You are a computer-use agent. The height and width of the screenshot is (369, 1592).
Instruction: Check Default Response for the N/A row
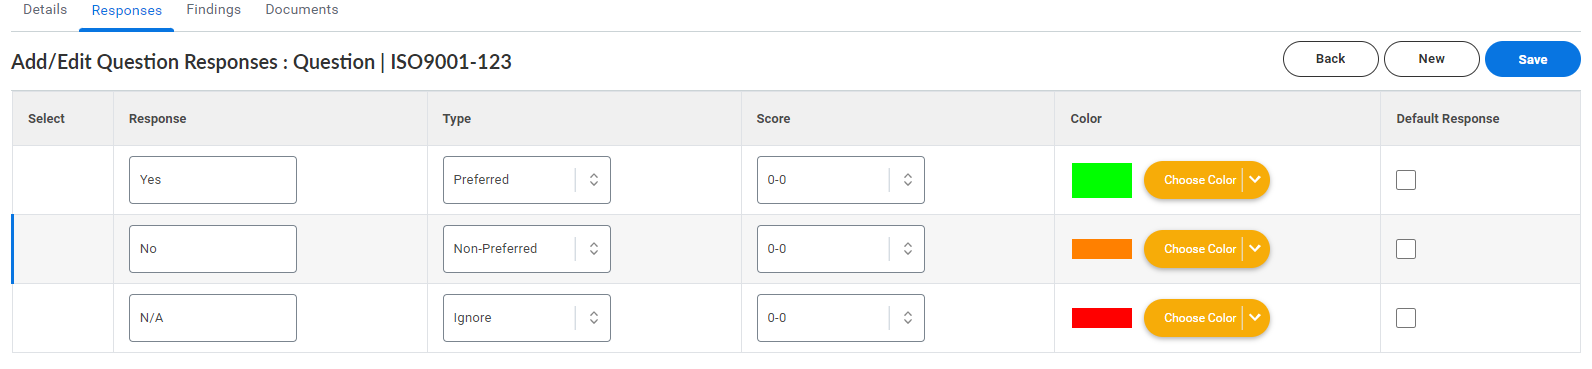(x=1406, y=318)
